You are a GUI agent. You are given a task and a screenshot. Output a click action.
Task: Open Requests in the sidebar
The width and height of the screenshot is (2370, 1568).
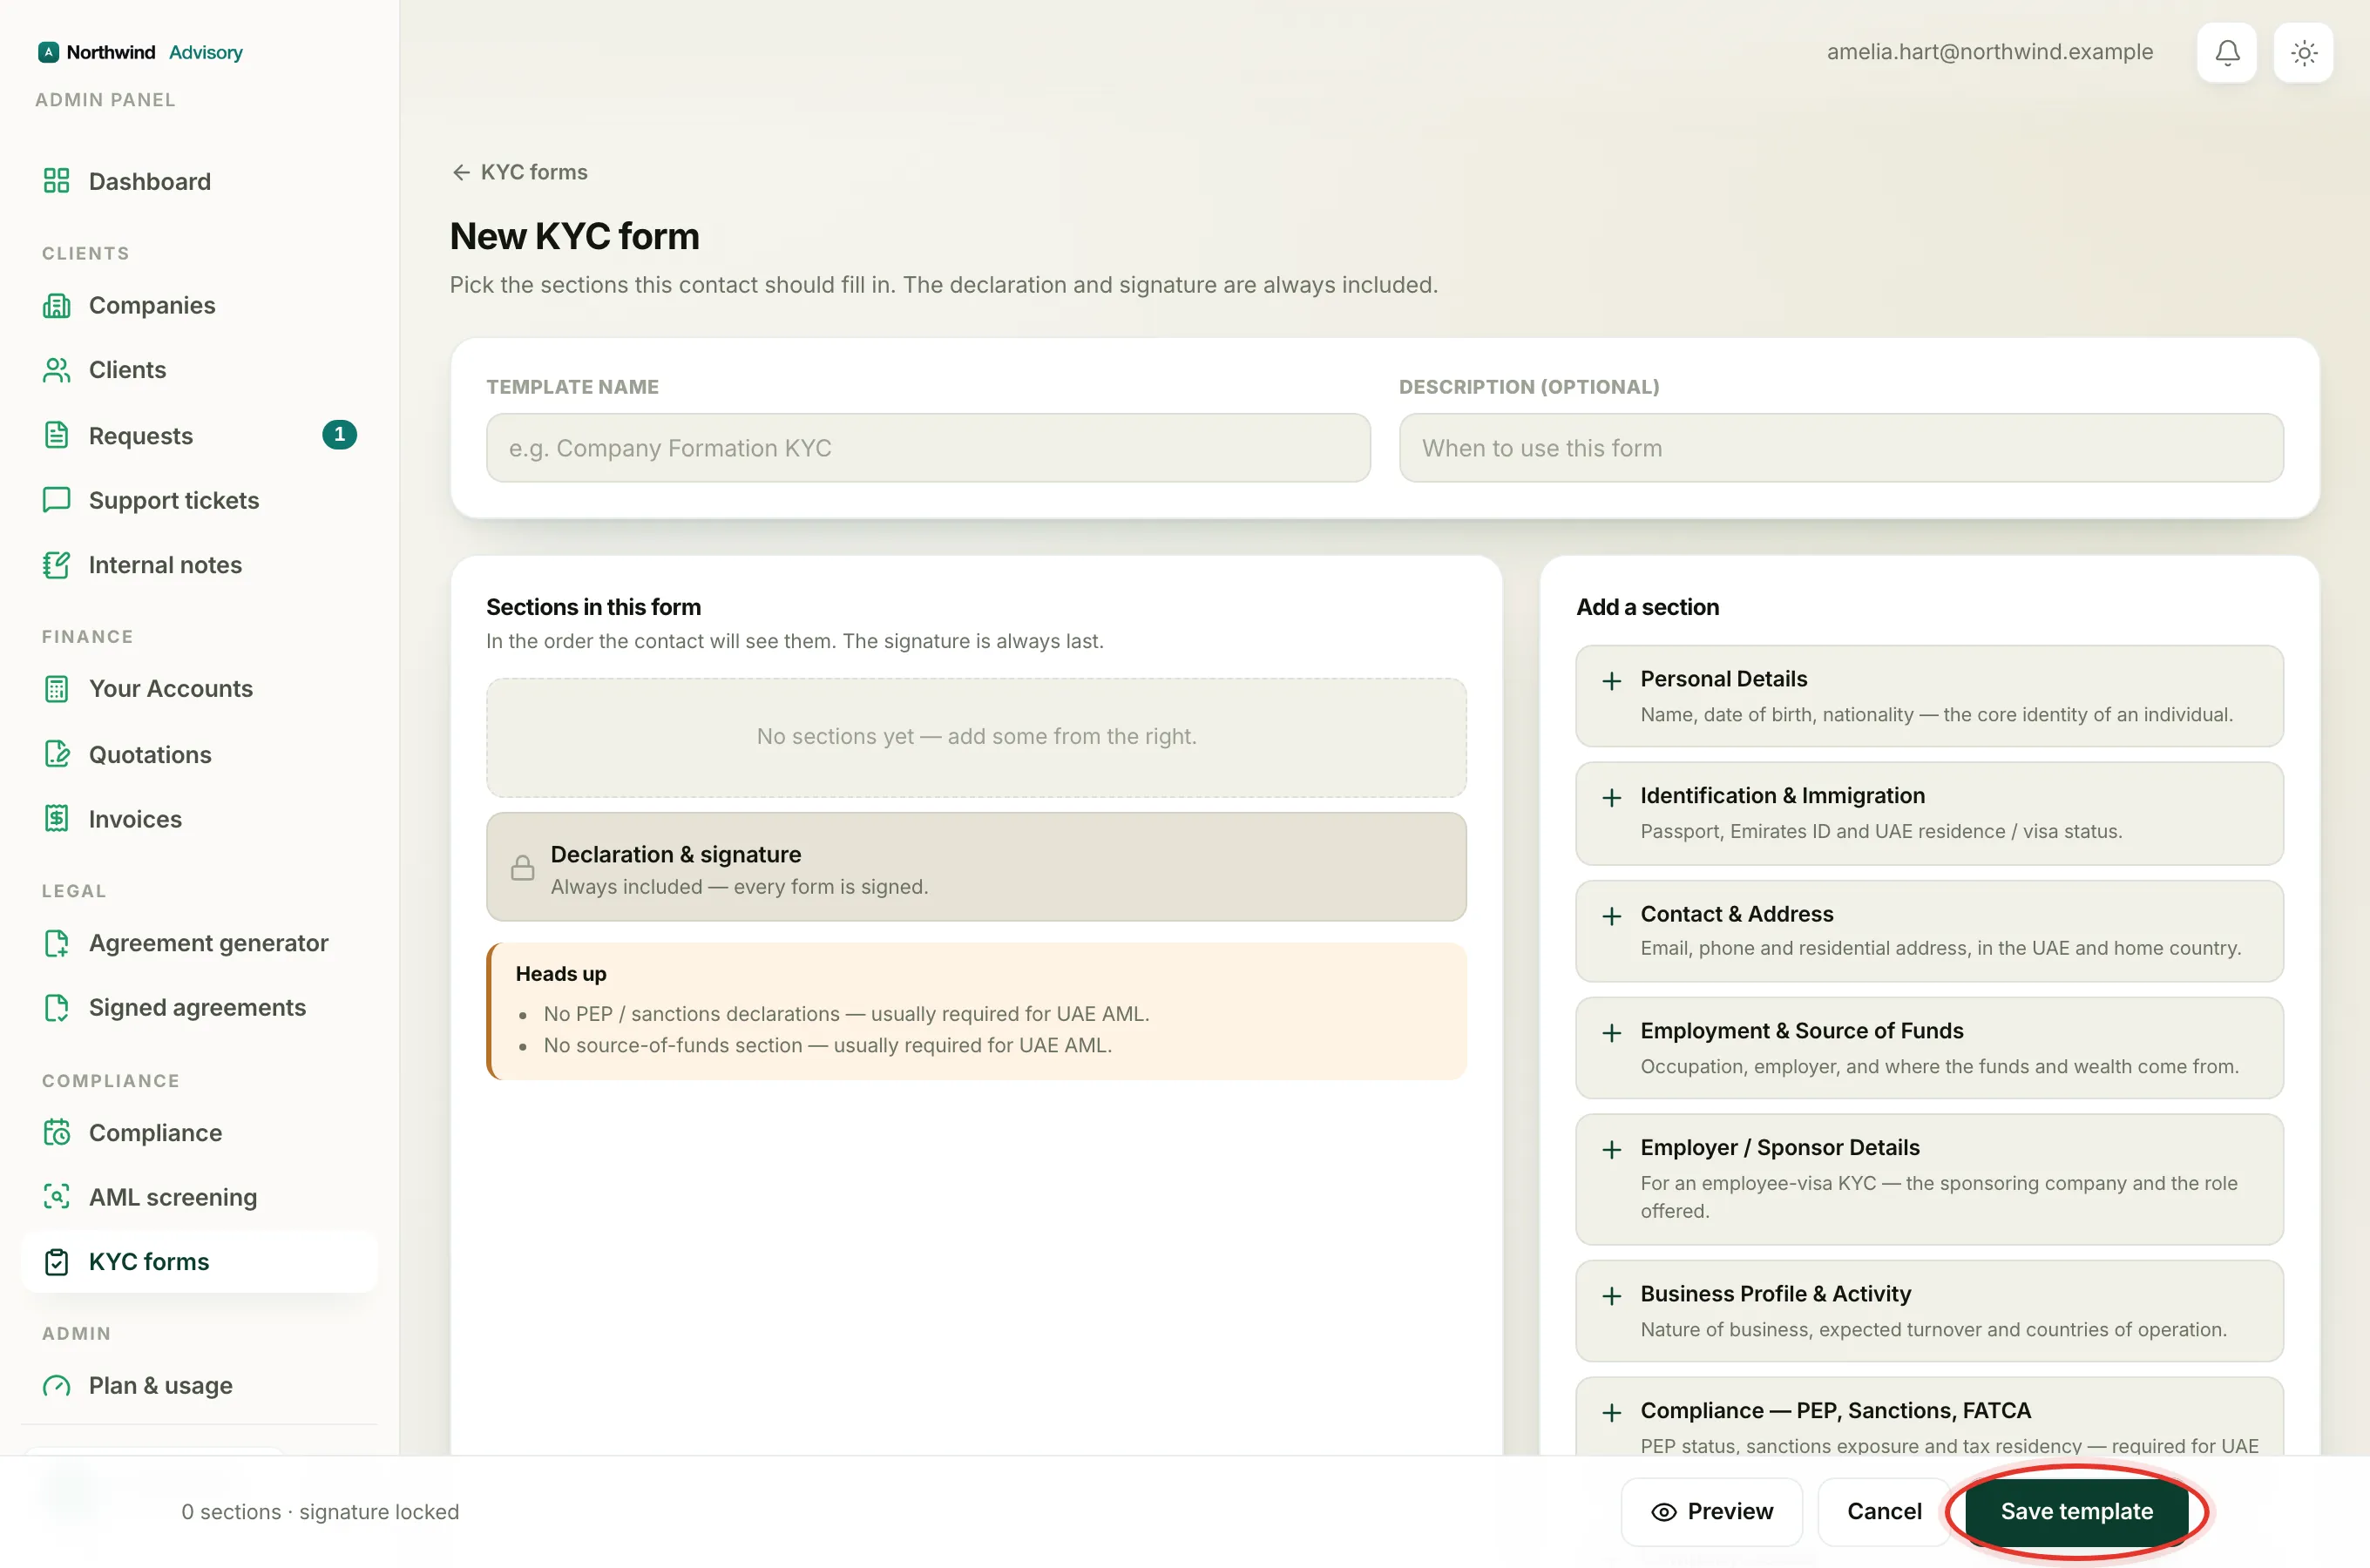[x=199, y=435]
